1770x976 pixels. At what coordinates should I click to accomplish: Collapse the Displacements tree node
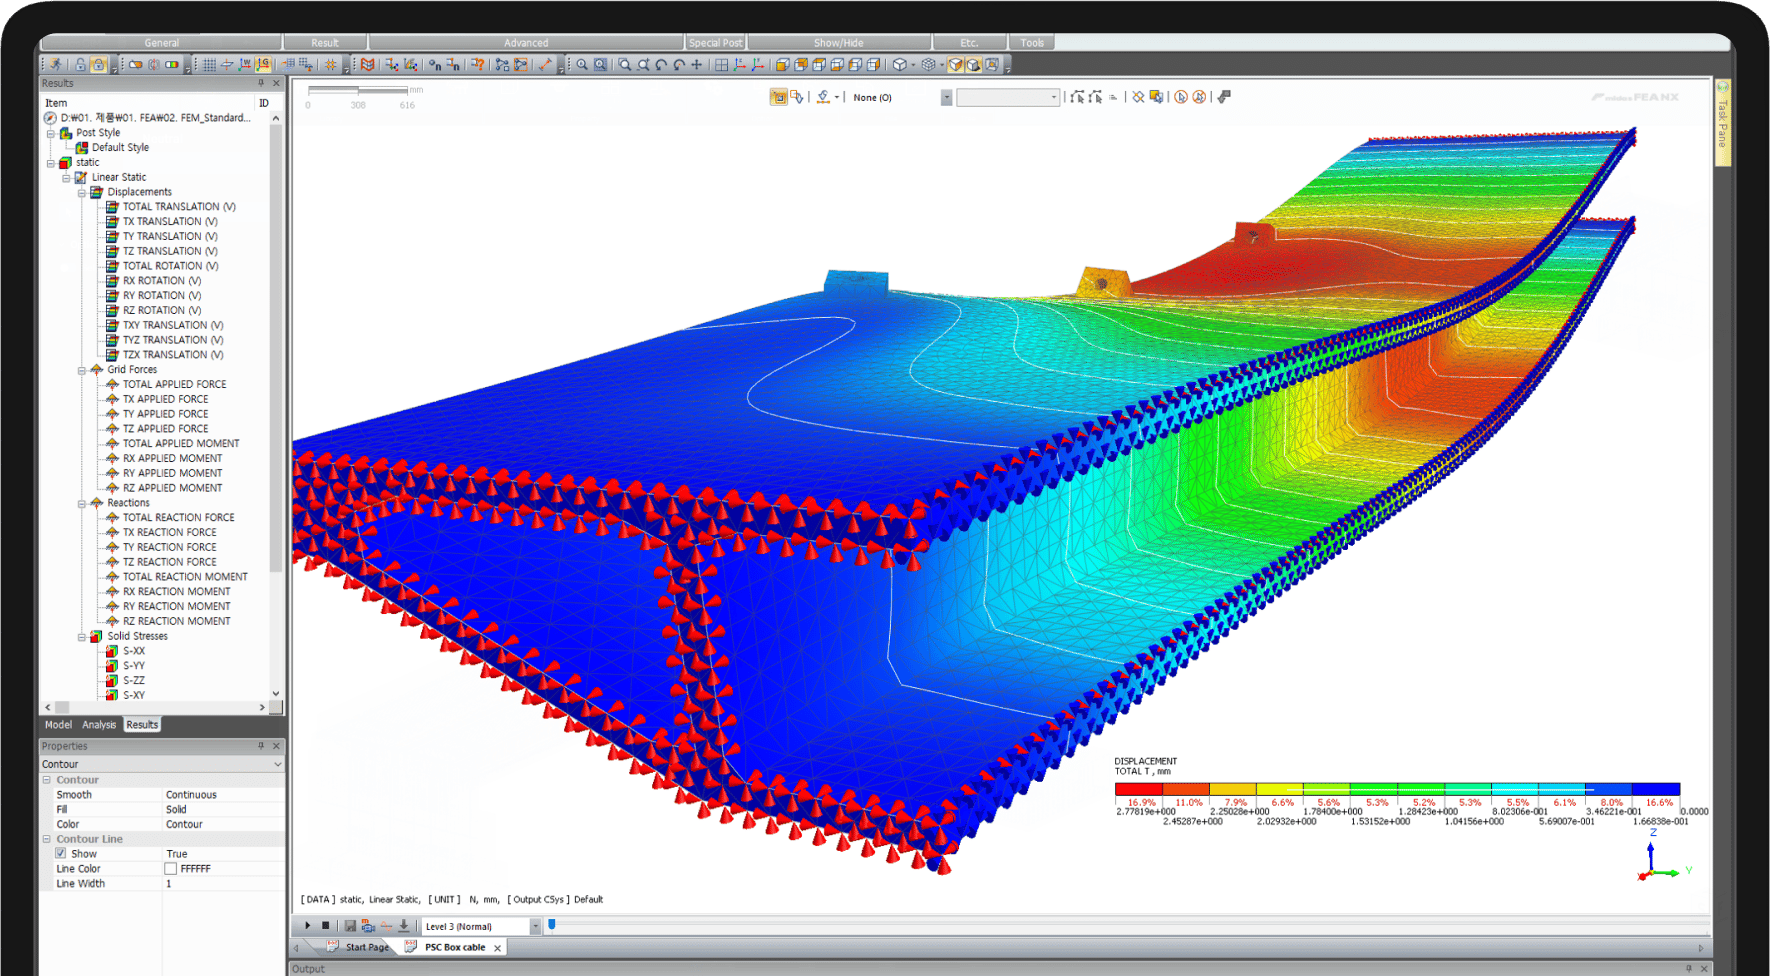click(82, 192)
